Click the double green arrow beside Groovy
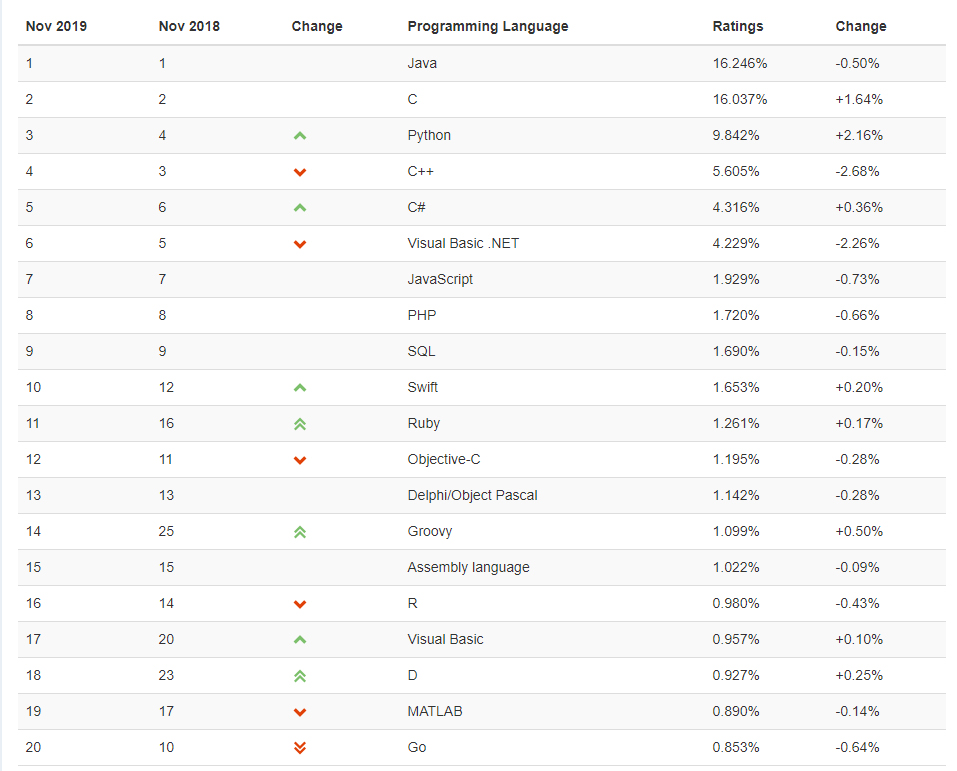Viewport: 957px width, 771px height. coord(300,532)
